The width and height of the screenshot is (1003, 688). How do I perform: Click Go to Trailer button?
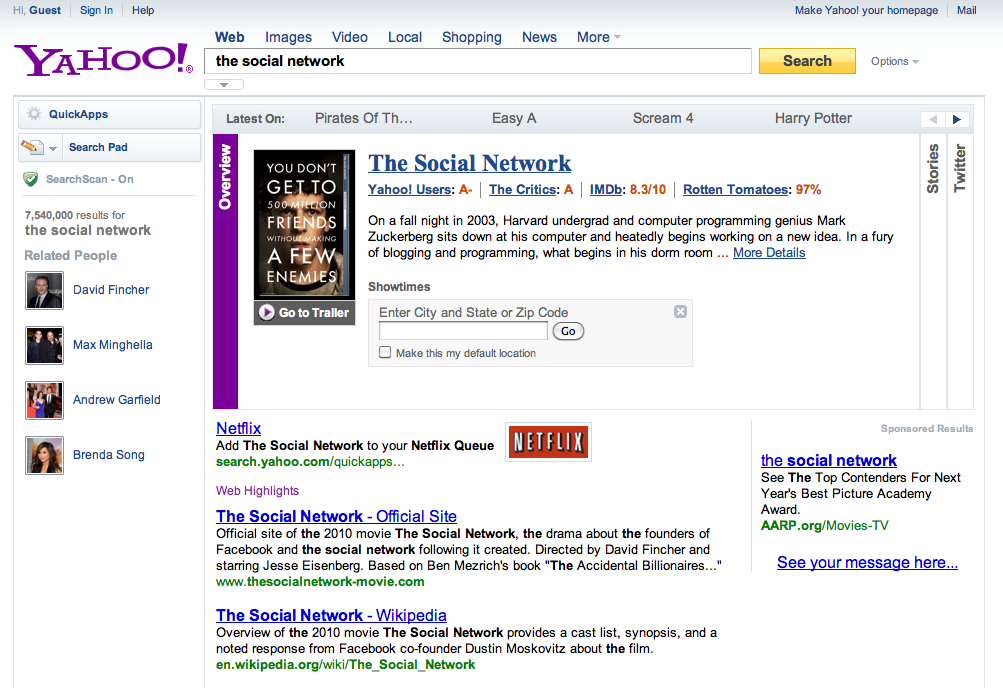pos(304,313)
